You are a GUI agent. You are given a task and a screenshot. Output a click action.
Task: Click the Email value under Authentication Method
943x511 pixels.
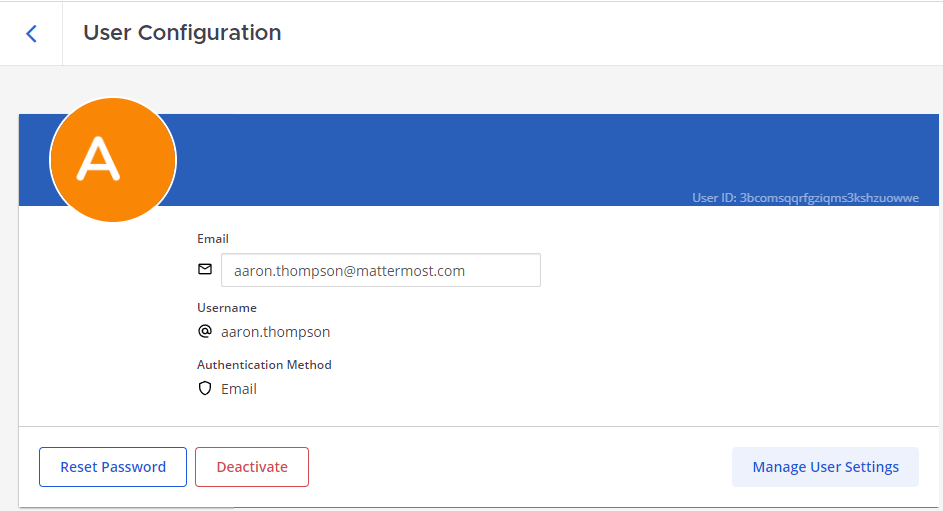239,389
